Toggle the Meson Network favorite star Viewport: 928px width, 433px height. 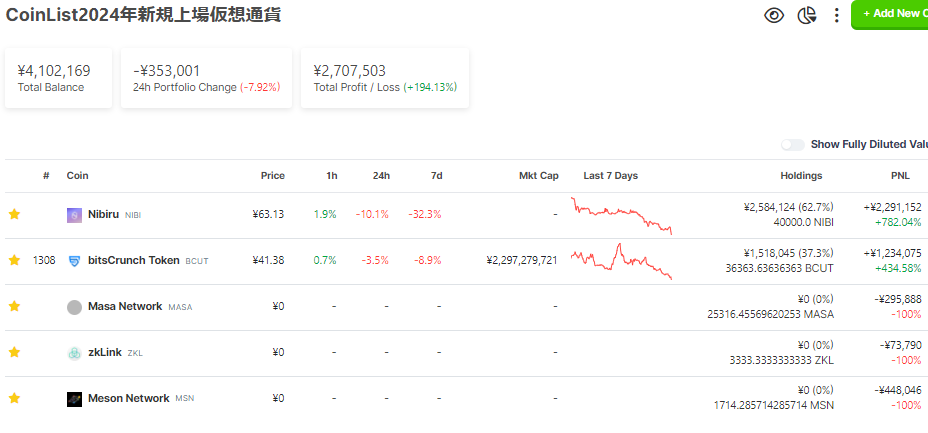tap(14, 398)
